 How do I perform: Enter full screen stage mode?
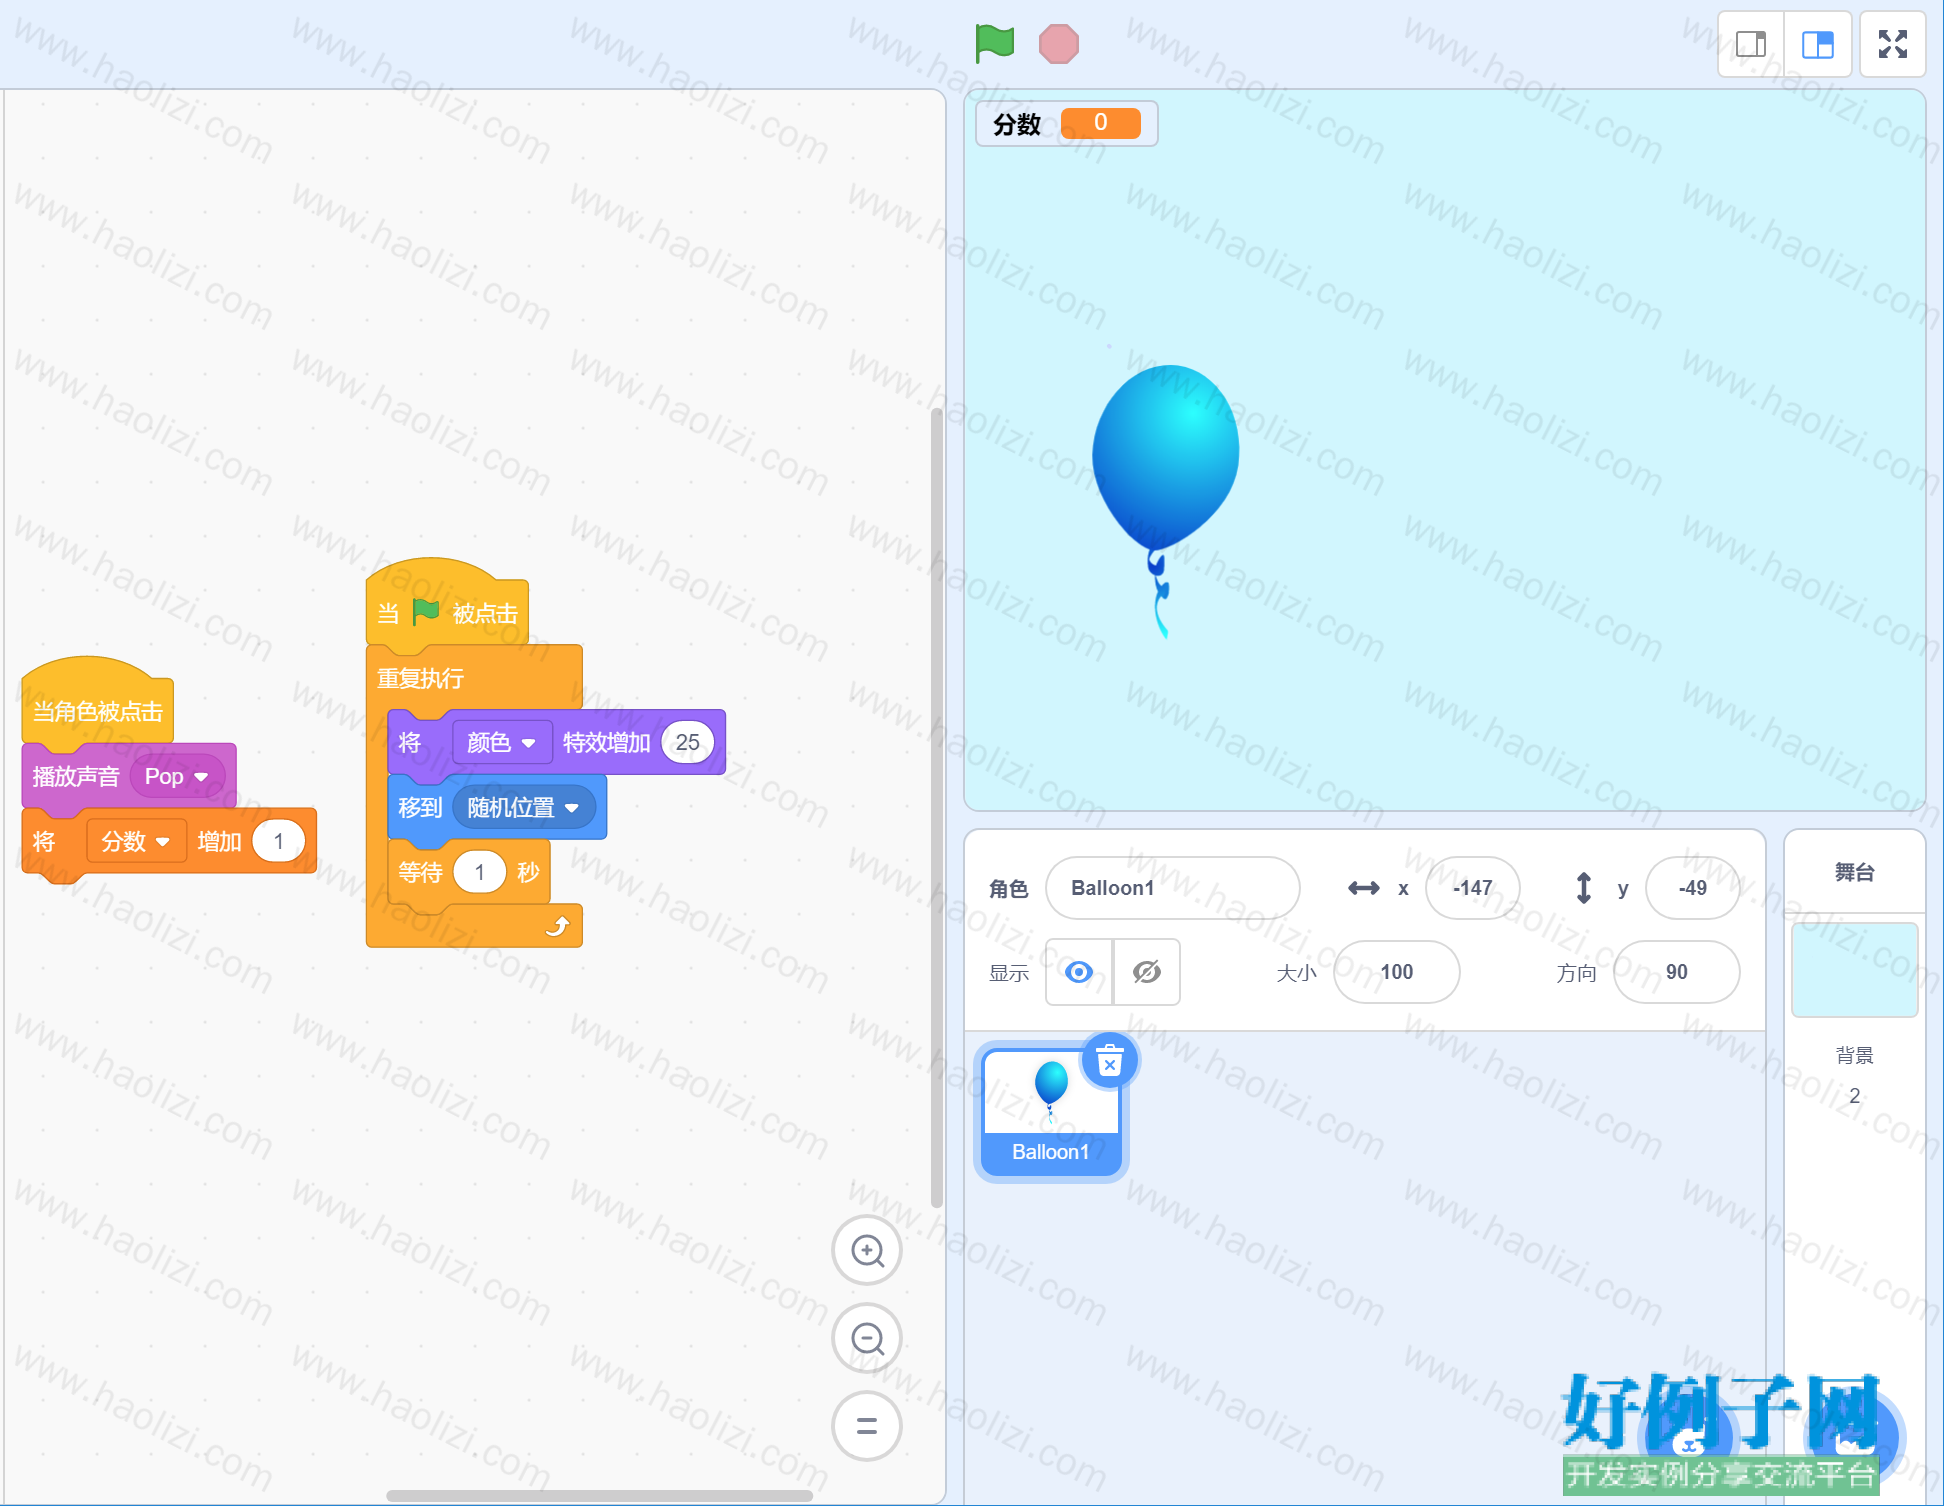coord(1893,44)
